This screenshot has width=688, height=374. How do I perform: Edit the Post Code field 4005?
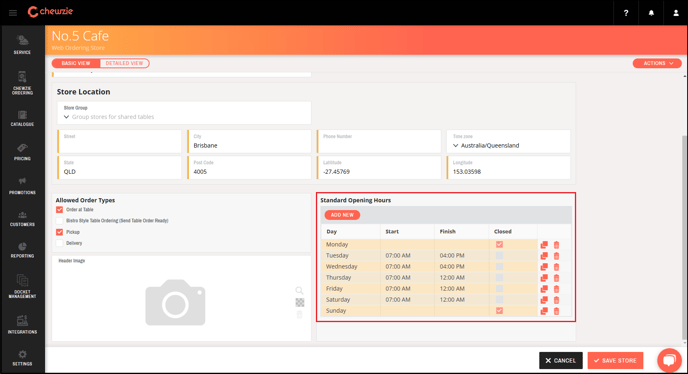pos(249,168)
